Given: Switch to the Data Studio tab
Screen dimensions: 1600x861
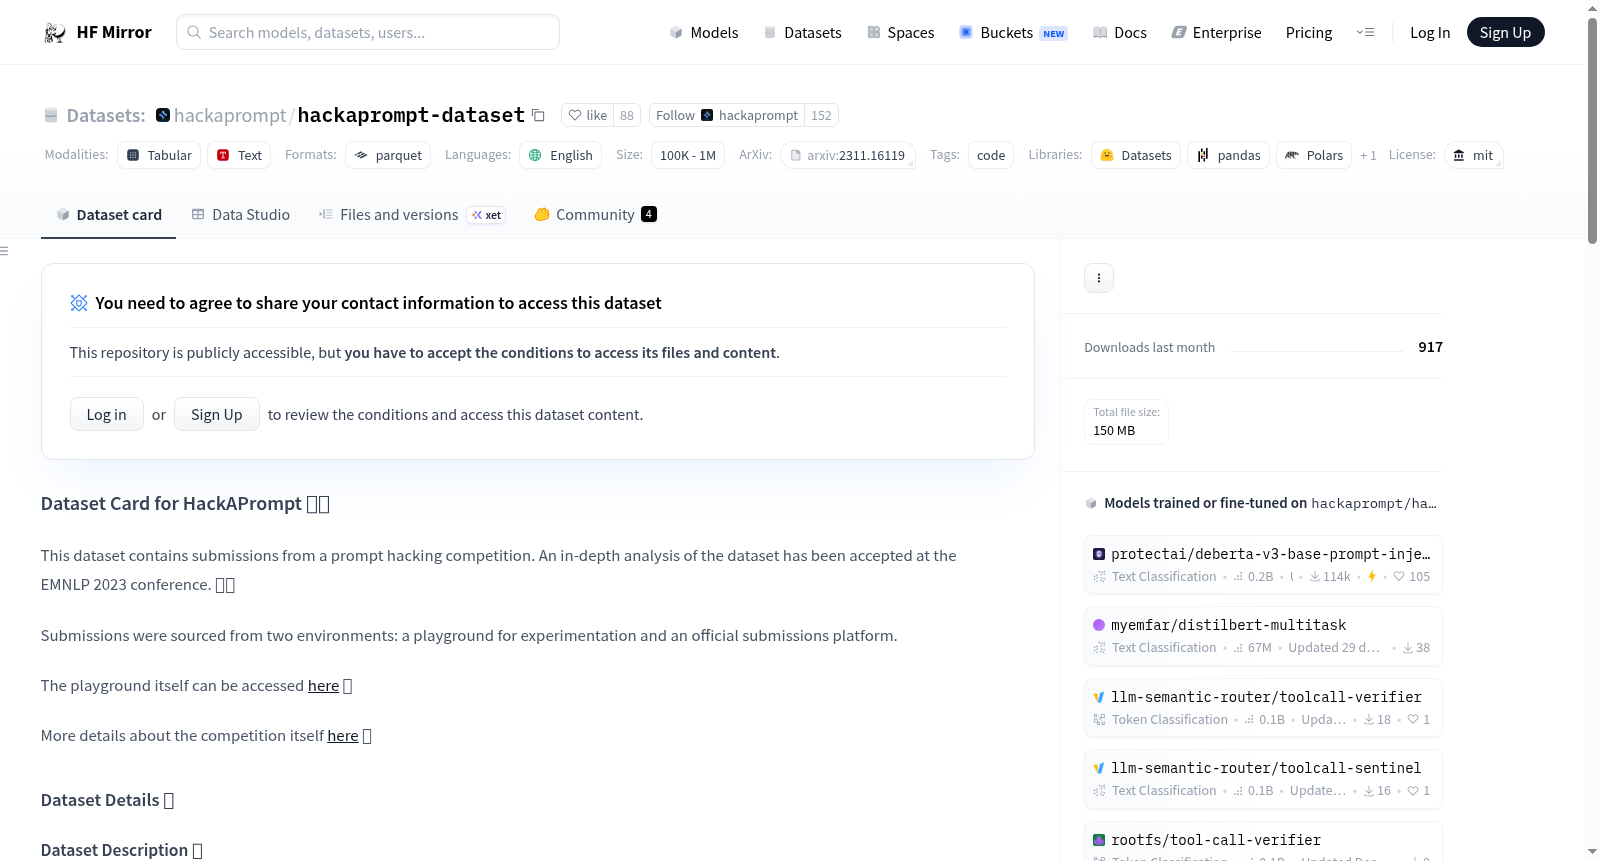Looking at the screenshot, I should (241, 215).
